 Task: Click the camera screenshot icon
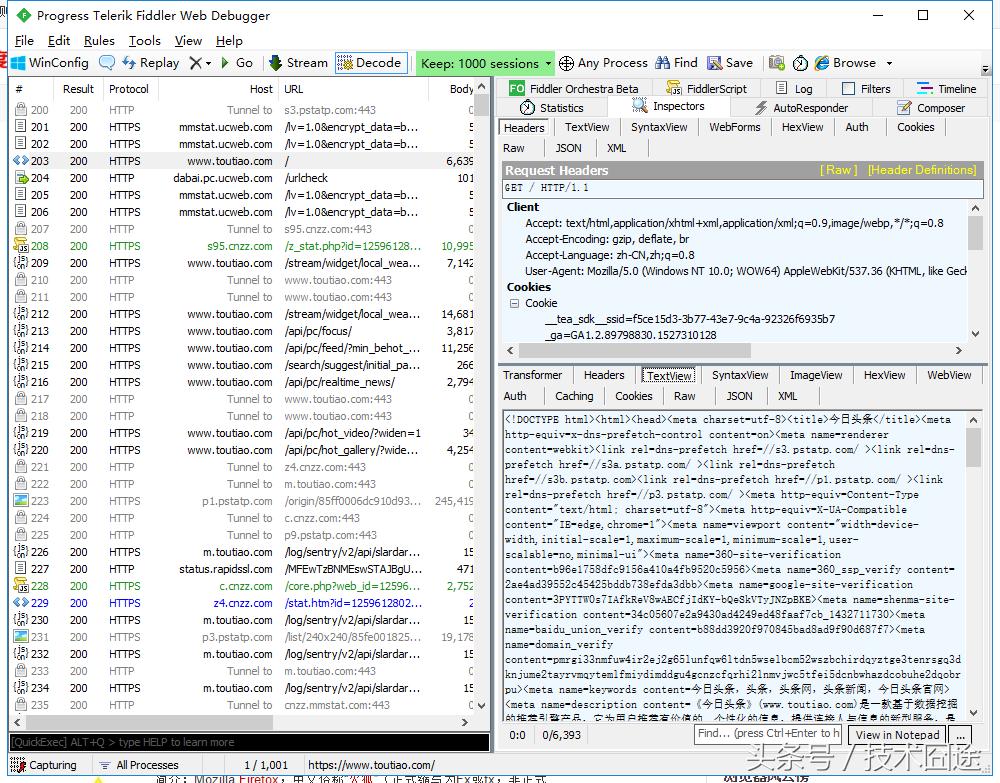point(776,62)
